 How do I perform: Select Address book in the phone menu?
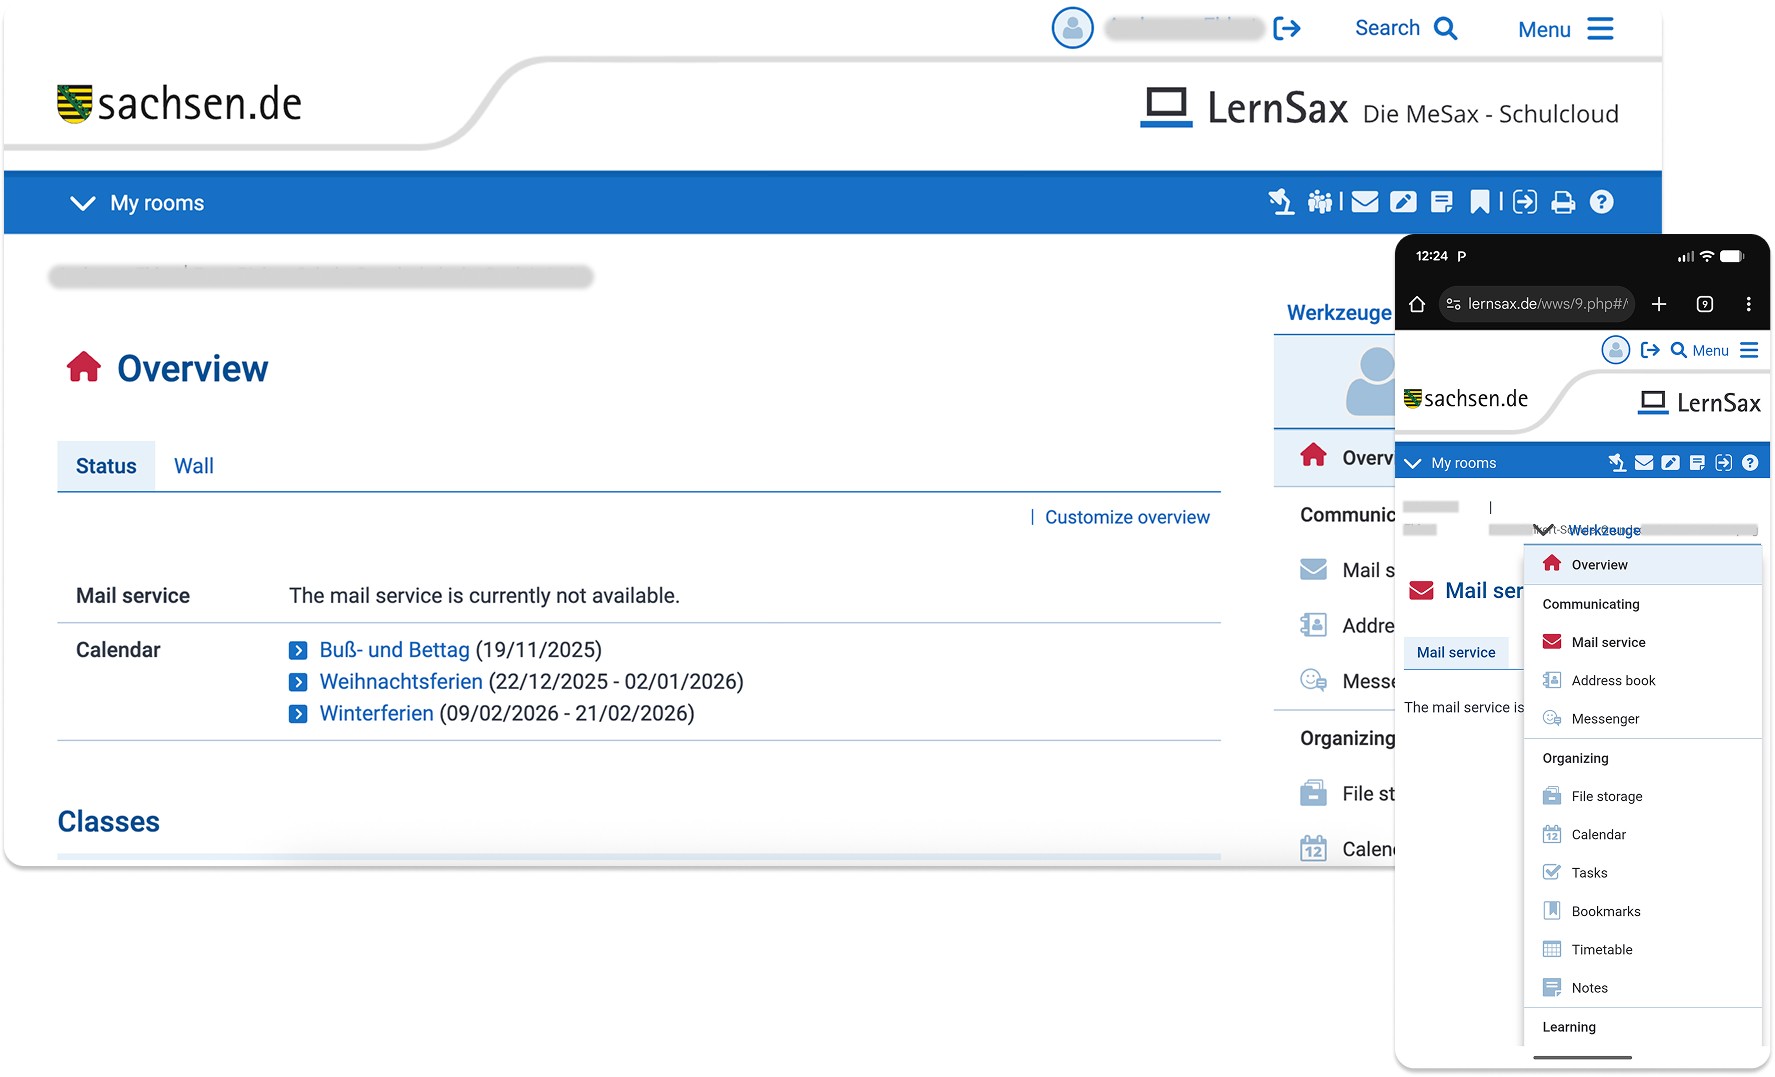1642,680
